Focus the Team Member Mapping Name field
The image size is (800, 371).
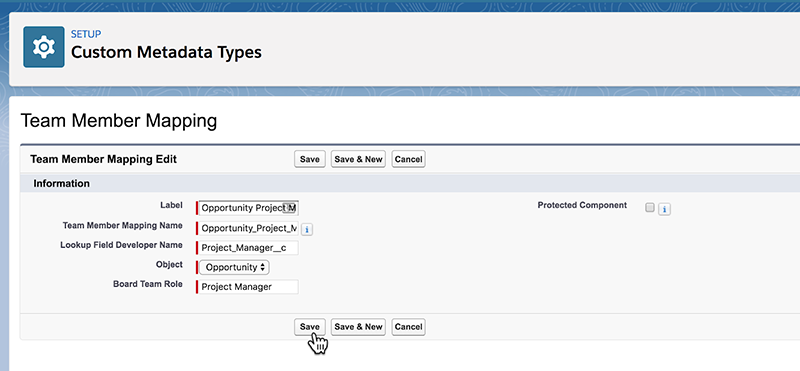click(248, 229)
